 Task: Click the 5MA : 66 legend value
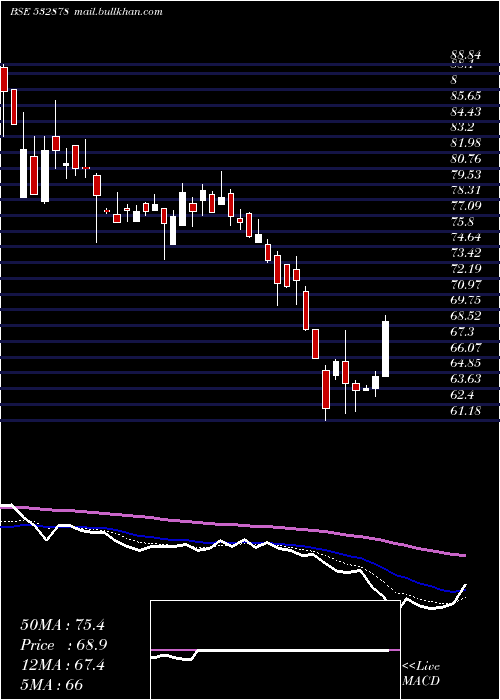(52, 685)
